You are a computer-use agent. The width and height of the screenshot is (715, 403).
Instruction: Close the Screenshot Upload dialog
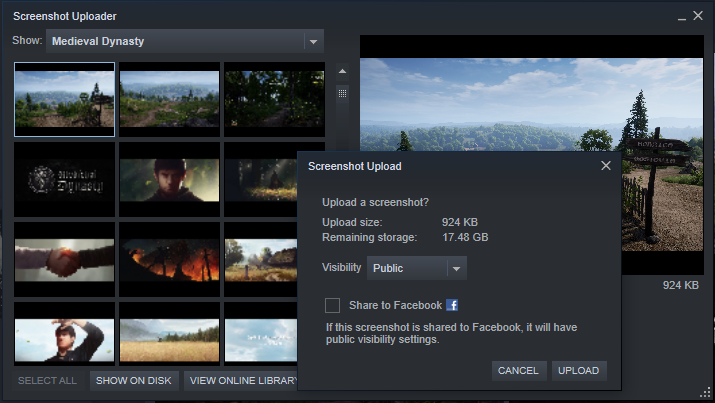[x=606, y=165]
